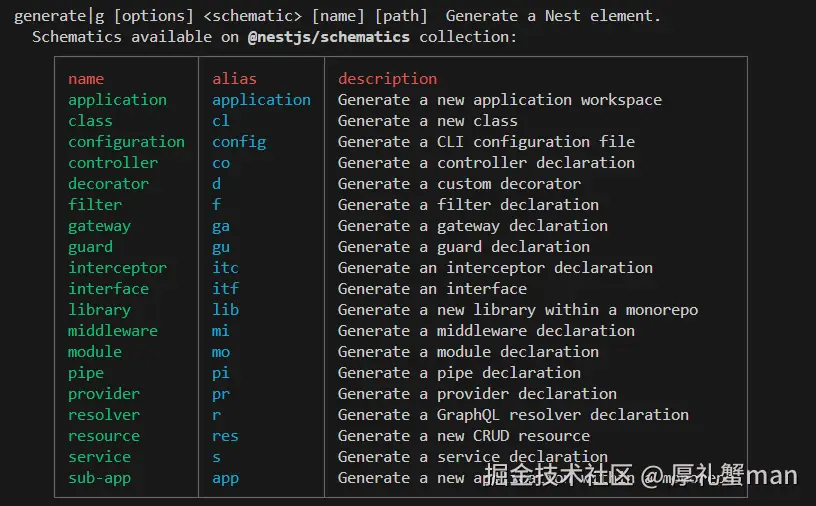Click the red 'alias' column header
This screenshot has width=816, height=506.
point(234,79)
